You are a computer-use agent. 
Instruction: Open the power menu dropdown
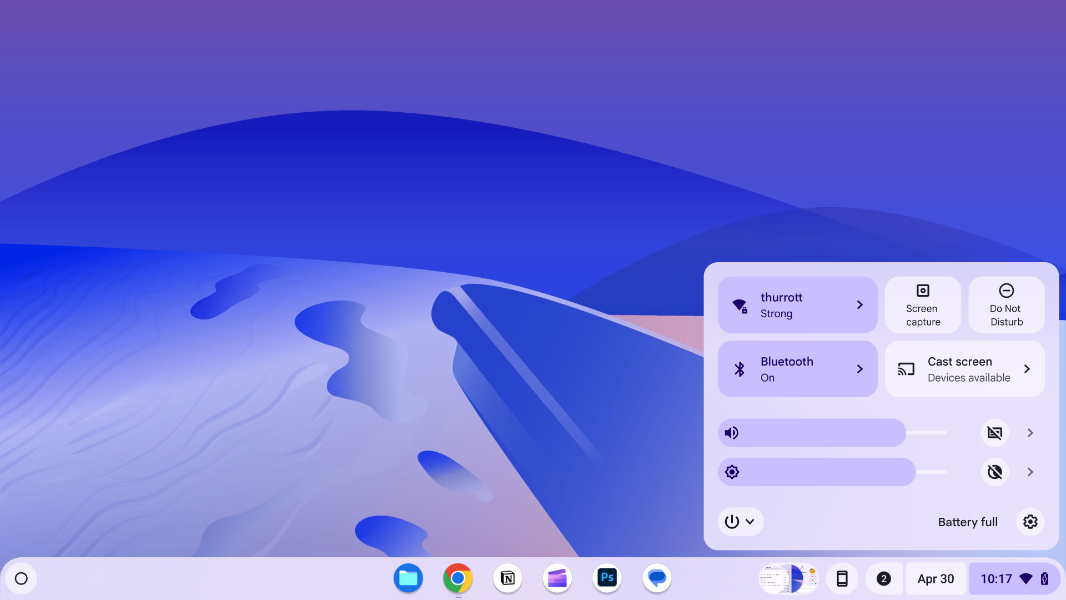(740, 522)
